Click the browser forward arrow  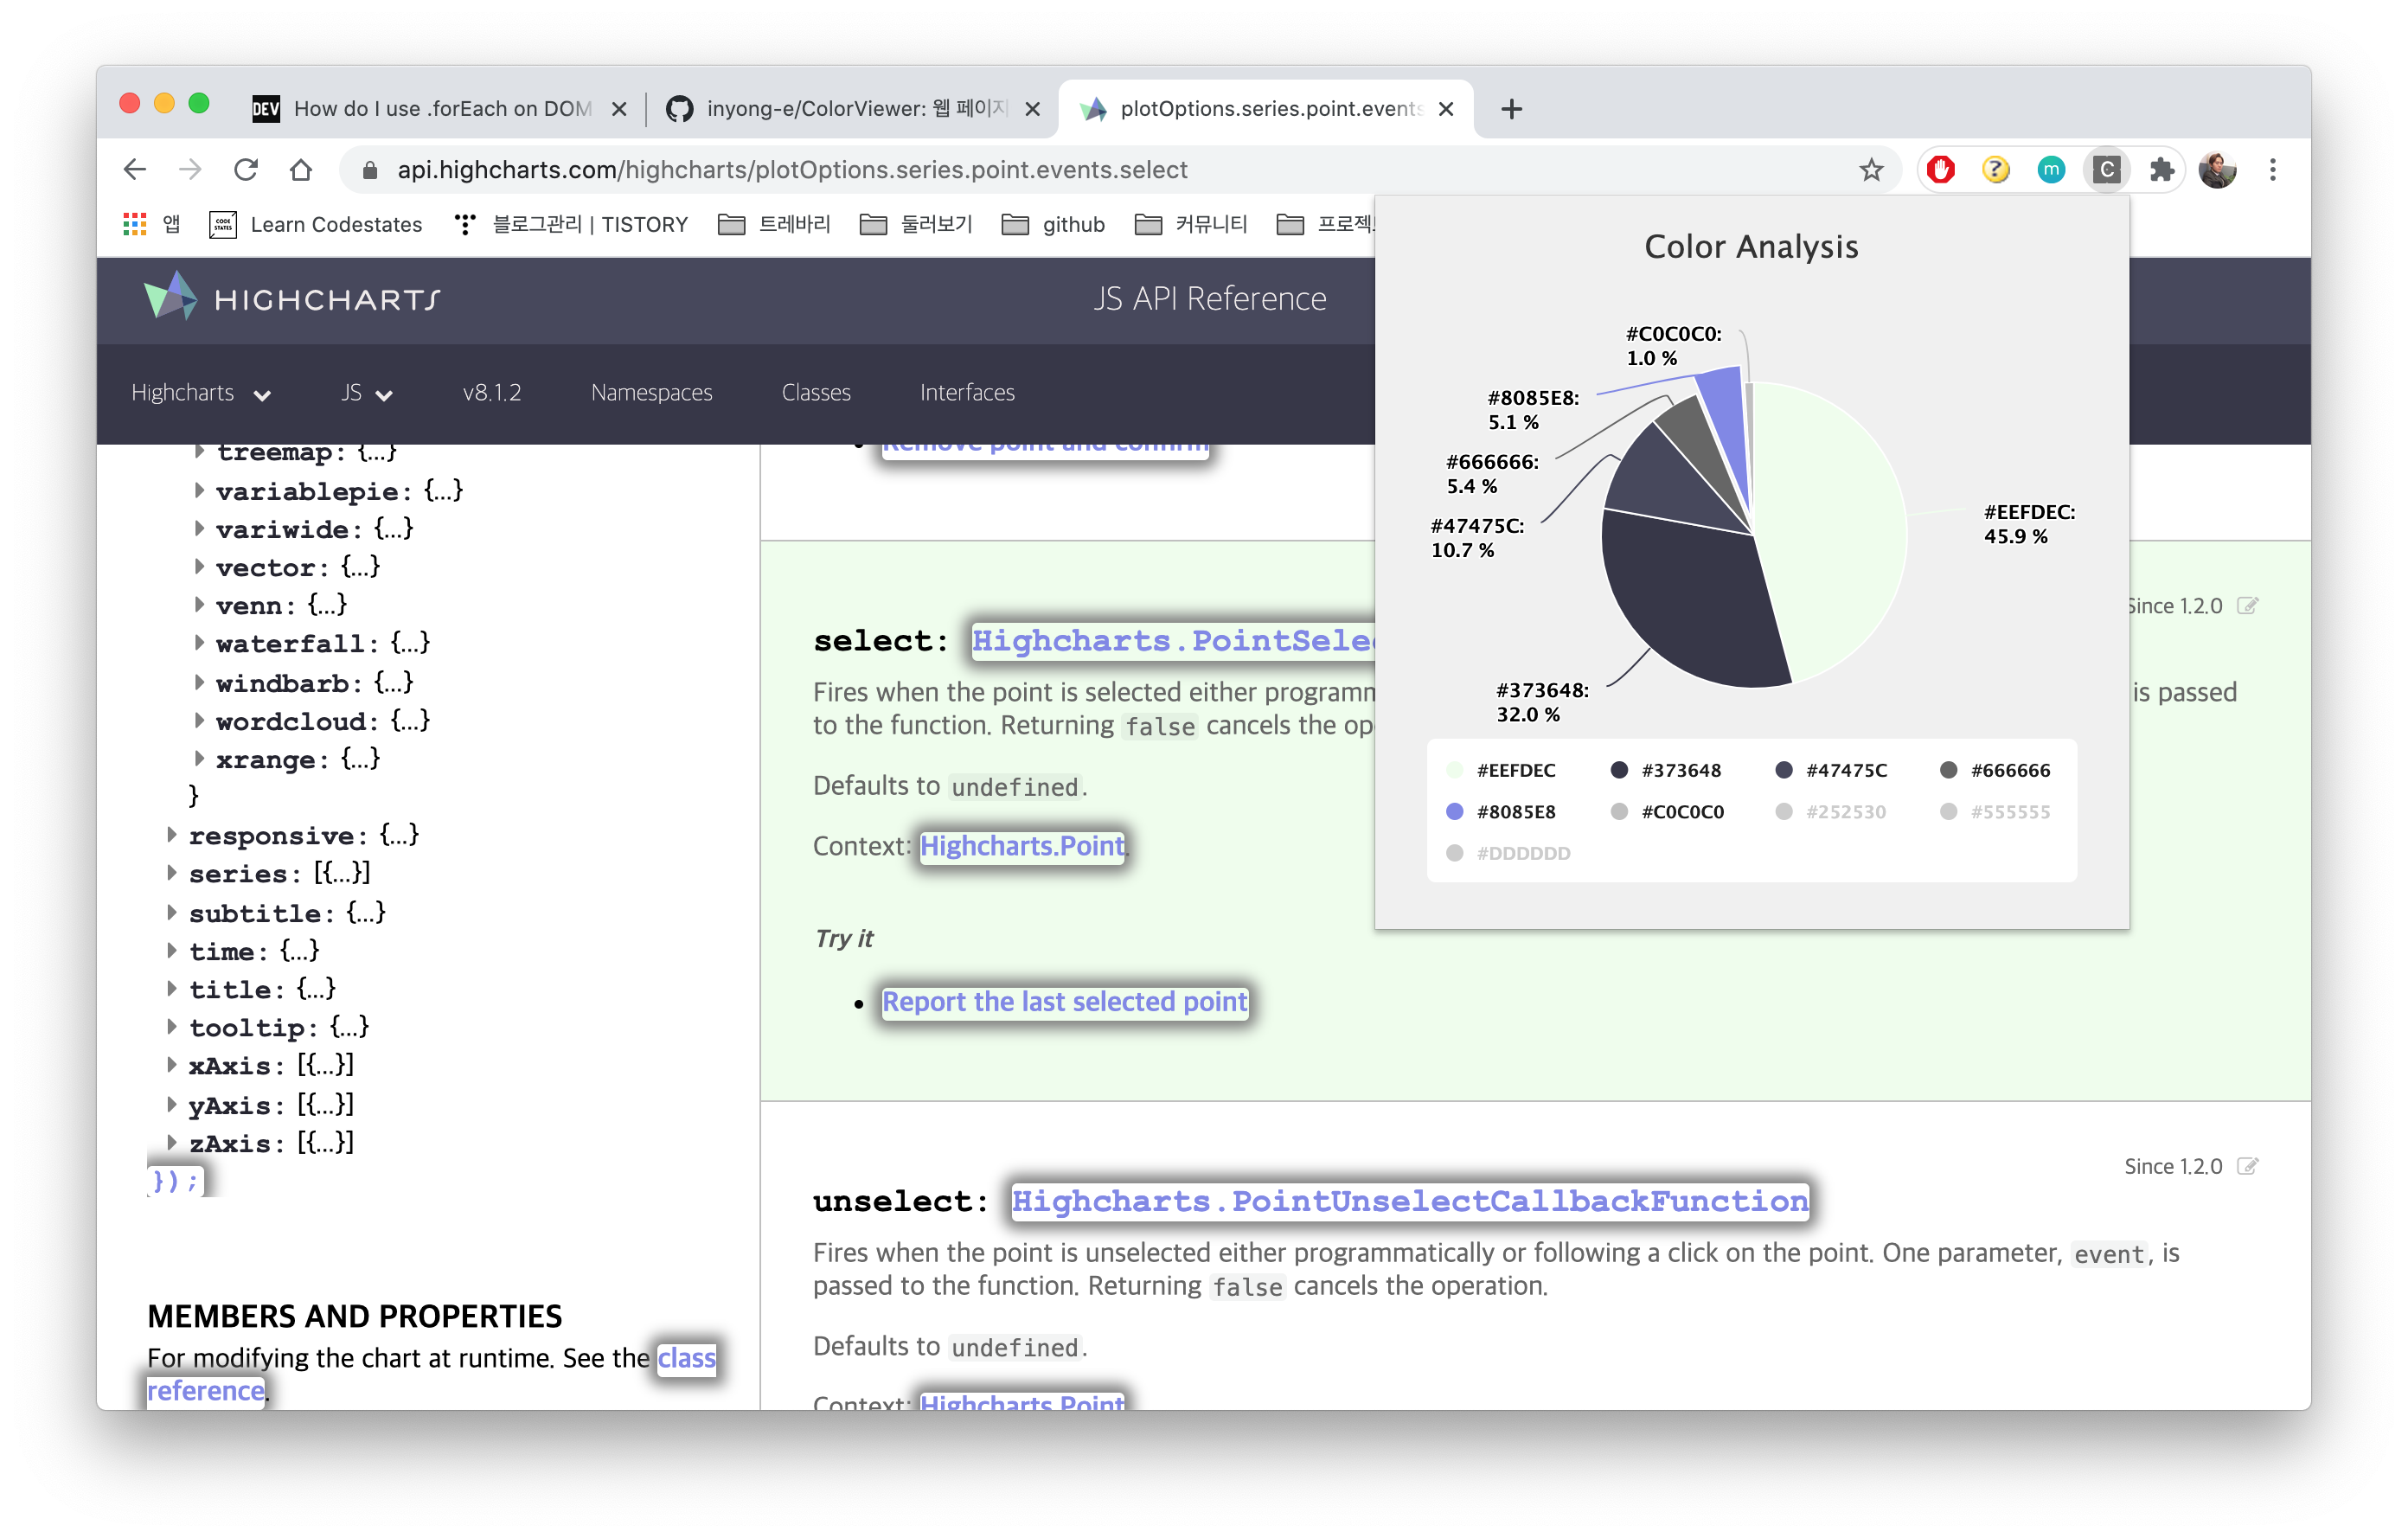click(x=190, y=170)
